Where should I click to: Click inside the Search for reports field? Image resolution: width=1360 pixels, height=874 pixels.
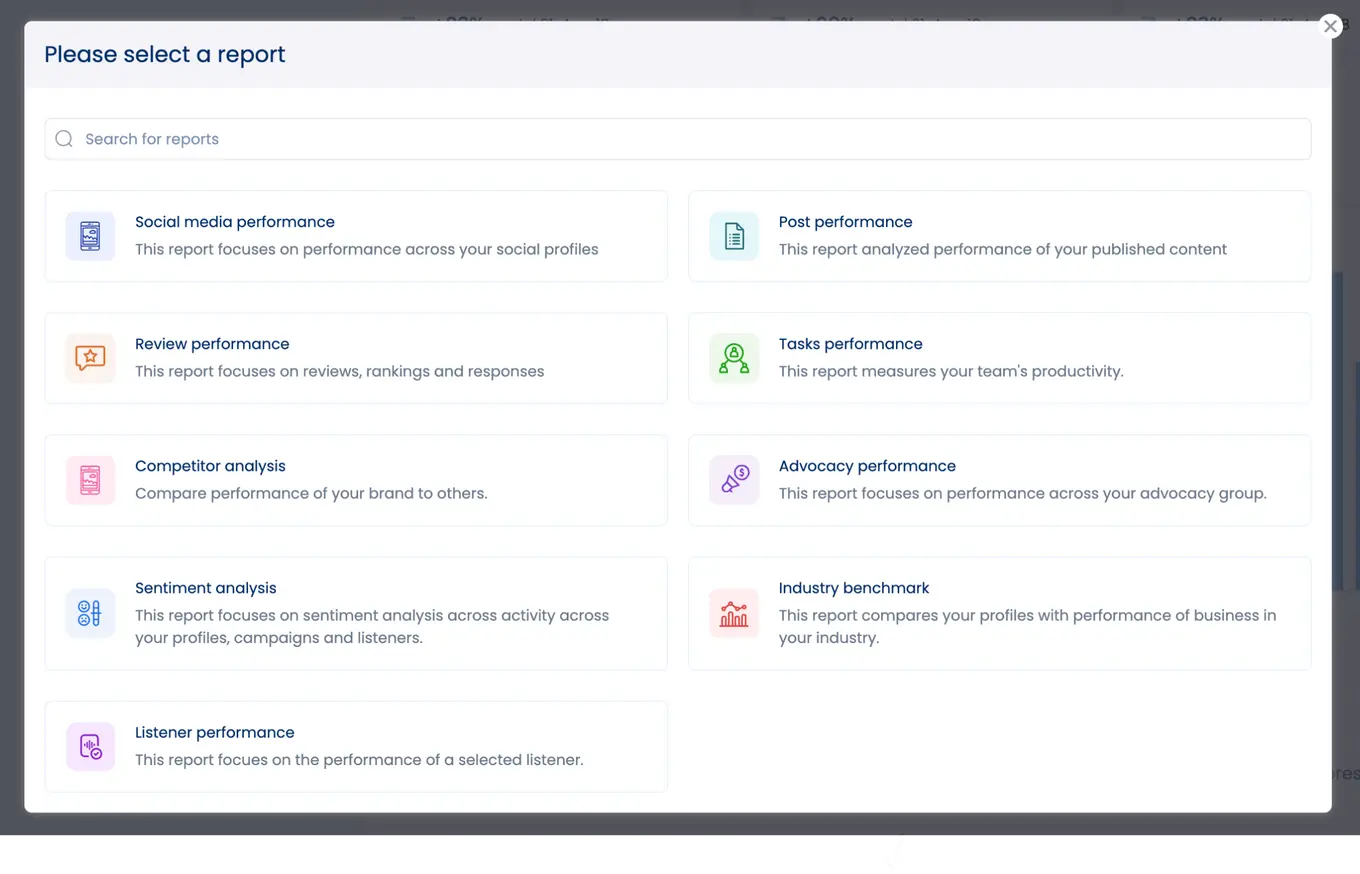(x=400, y=138)
